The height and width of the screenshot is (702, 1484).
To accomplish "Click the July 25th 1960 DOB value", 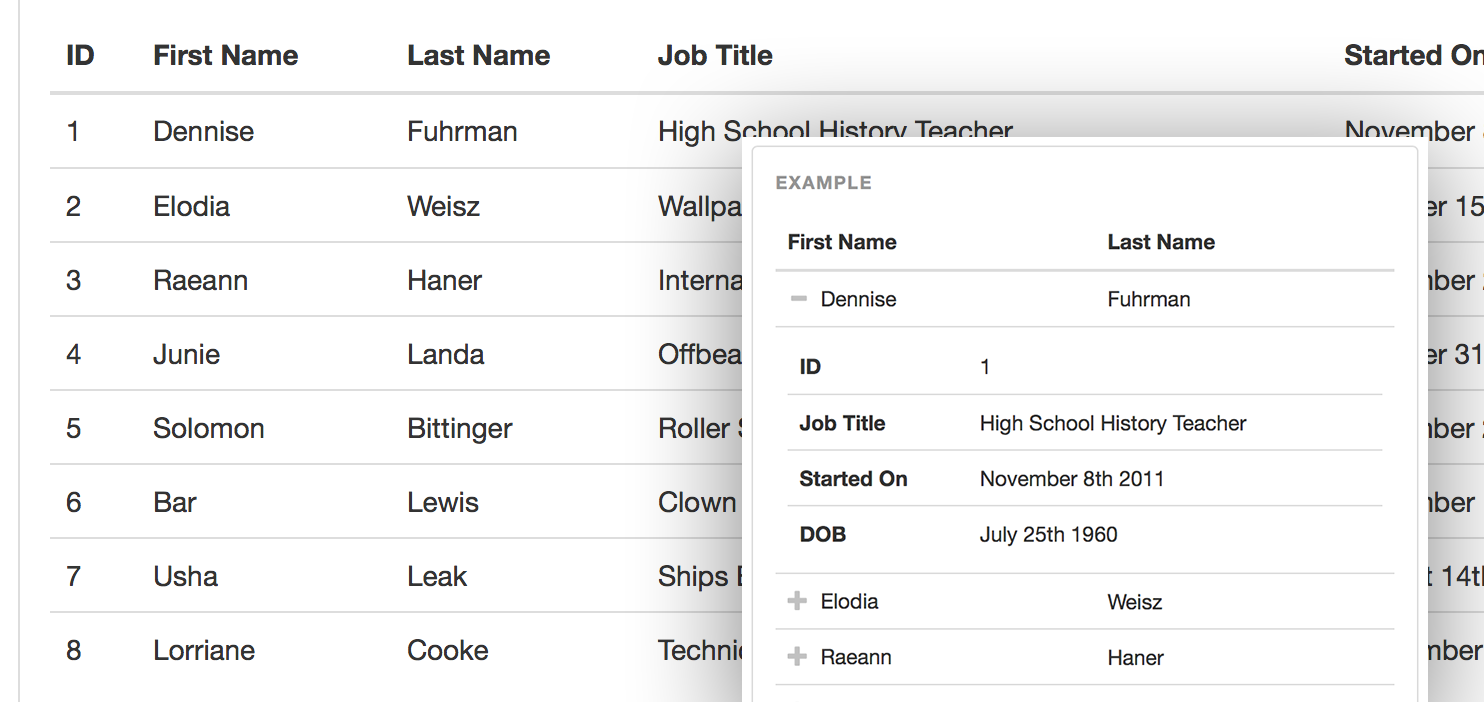I will tap(1048, 535).
